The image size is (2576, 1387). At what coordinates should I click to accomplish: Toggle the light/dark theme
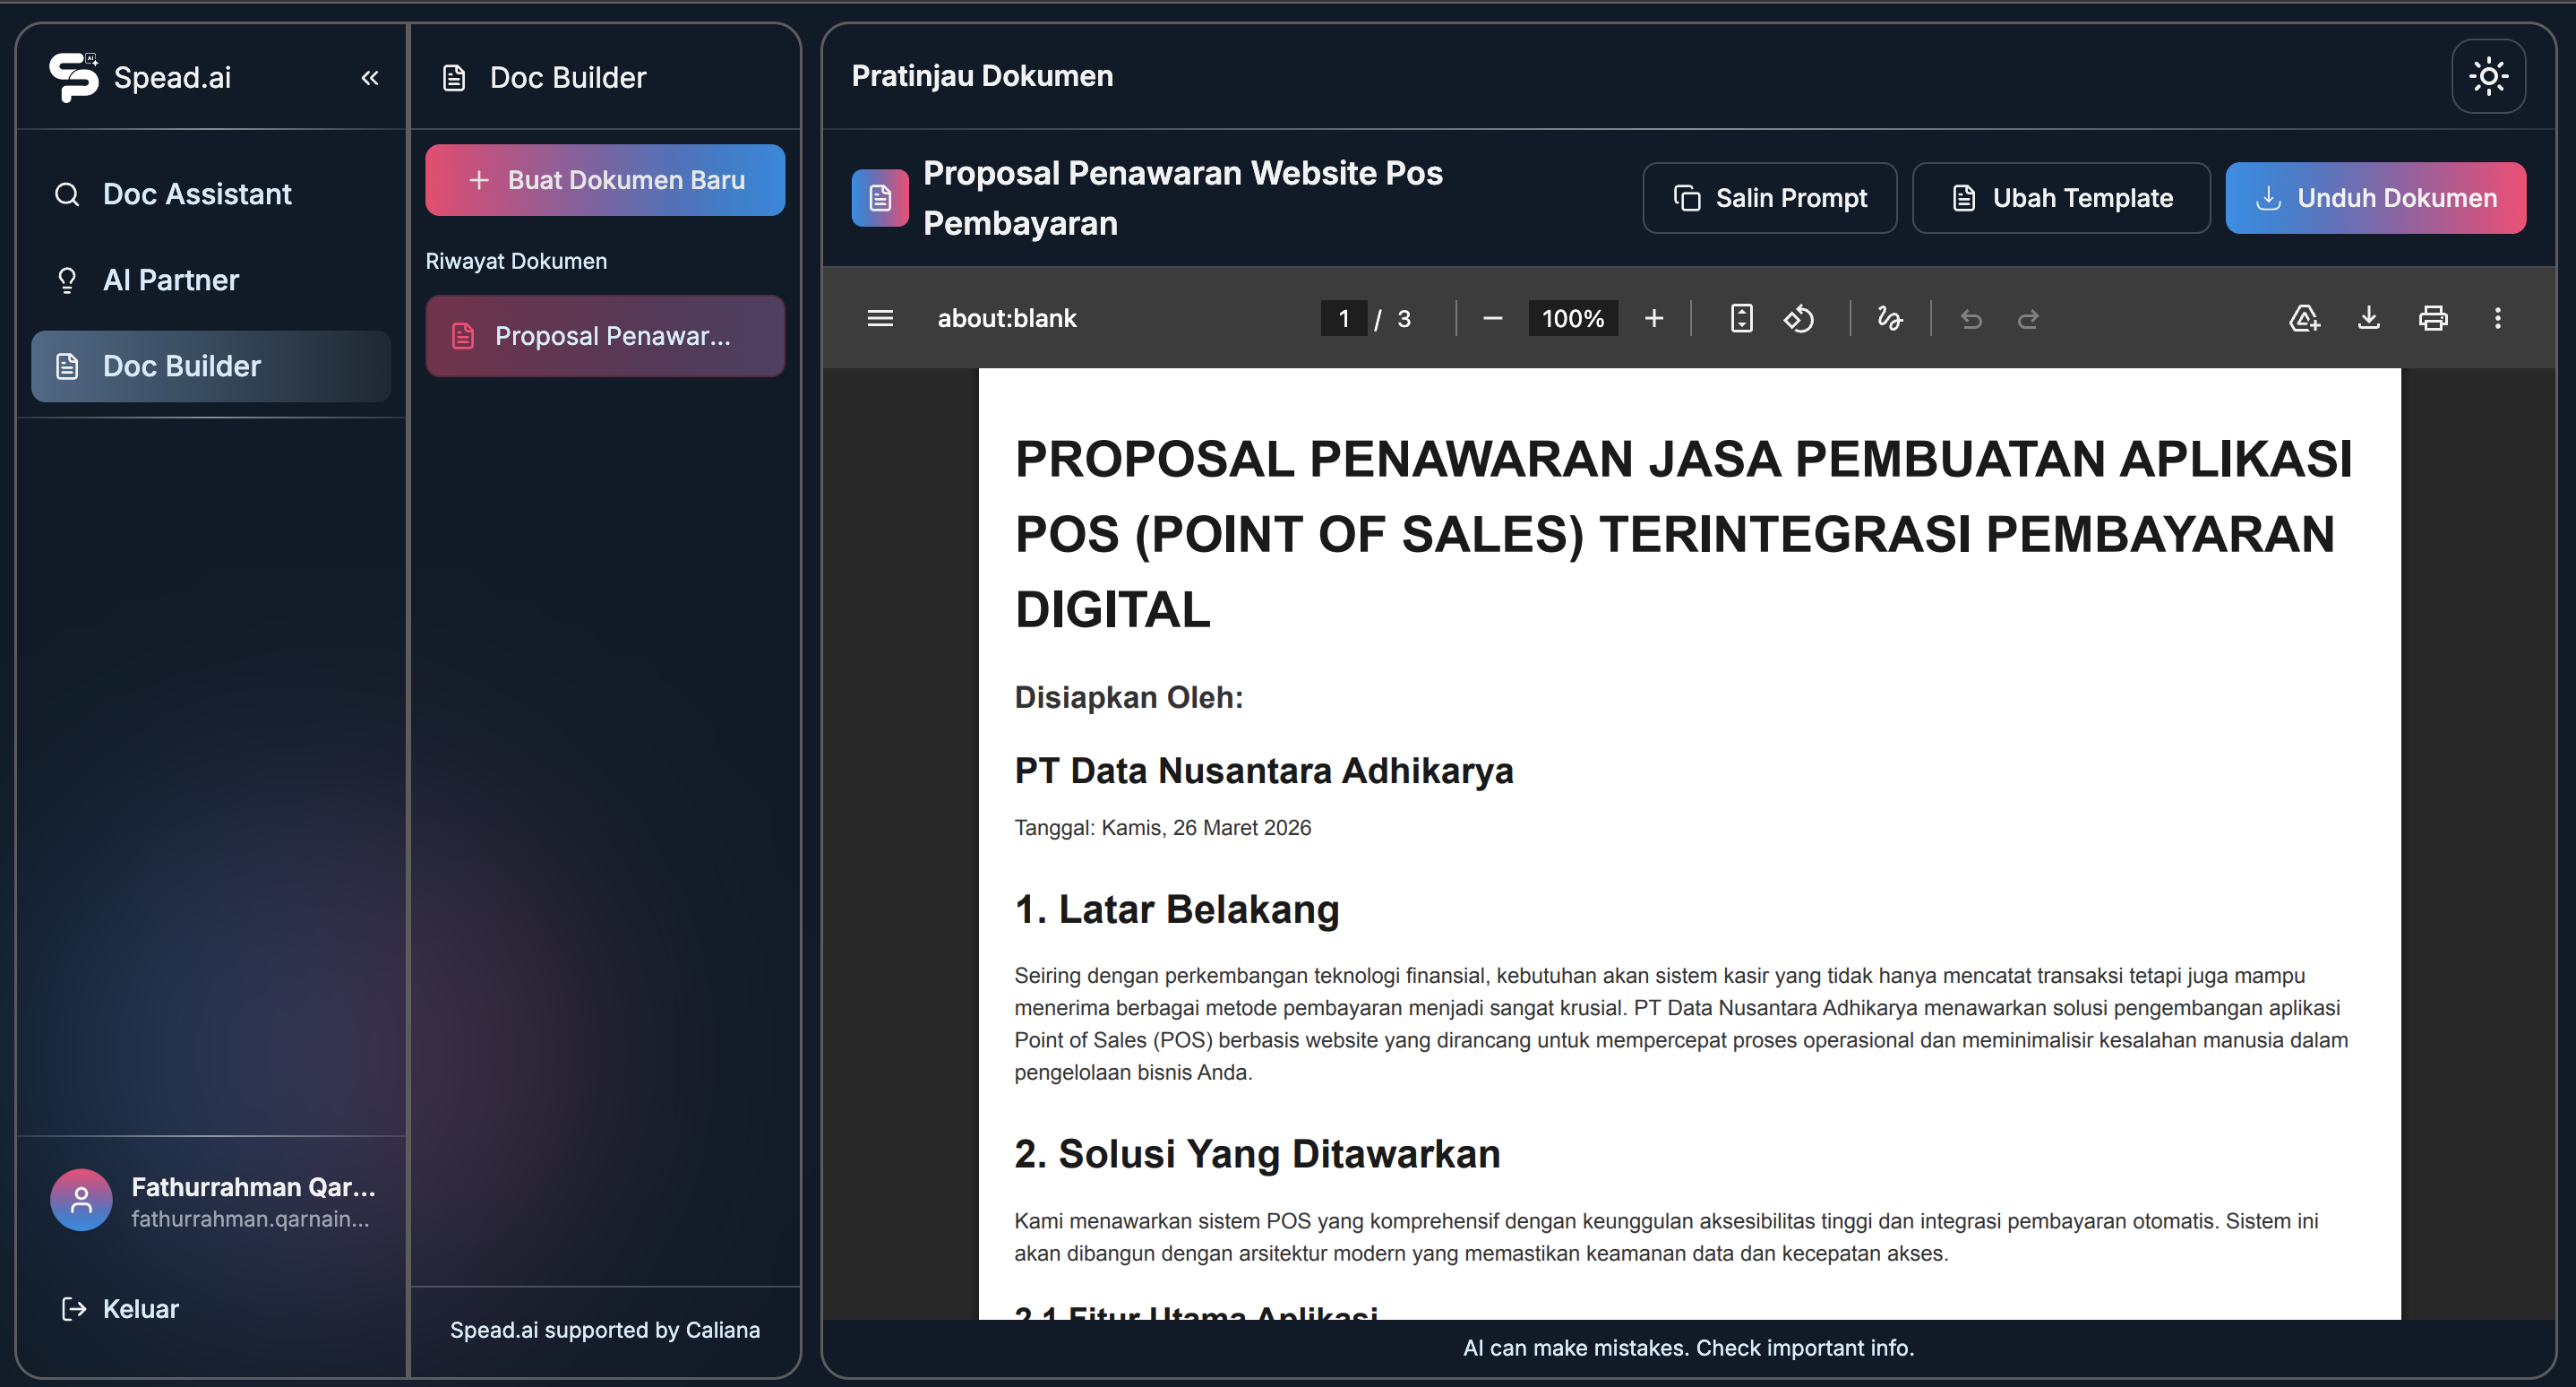pyautogui.click(x=2489, y=75)
